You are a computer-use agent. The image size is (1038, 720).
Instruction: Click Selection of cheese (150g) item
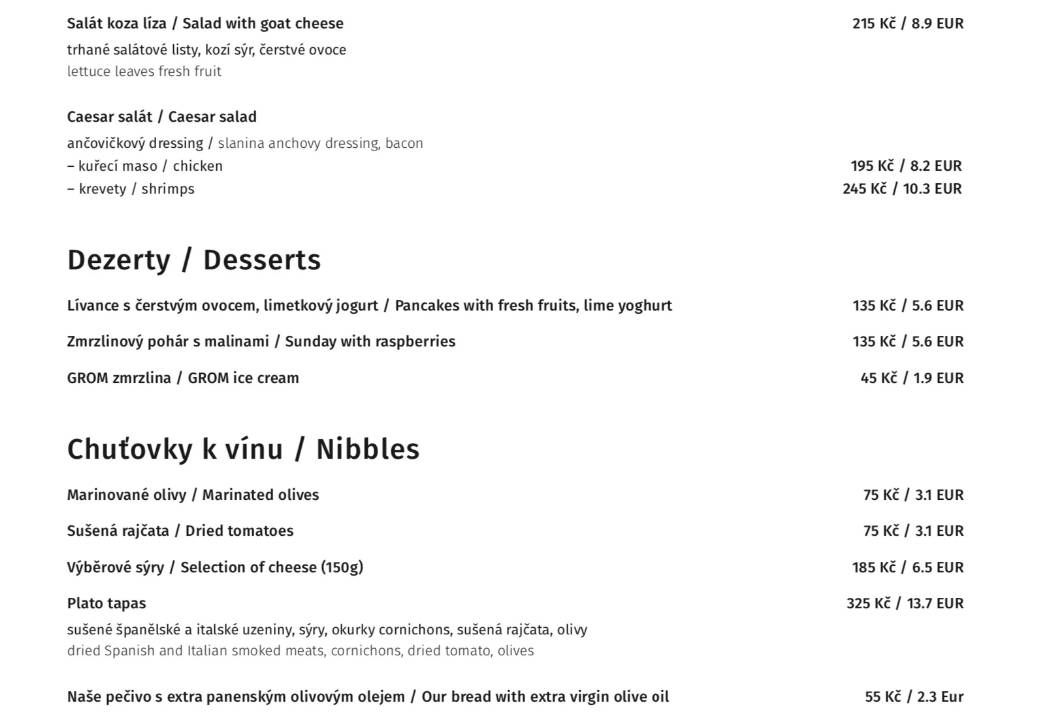coord(215,567)
